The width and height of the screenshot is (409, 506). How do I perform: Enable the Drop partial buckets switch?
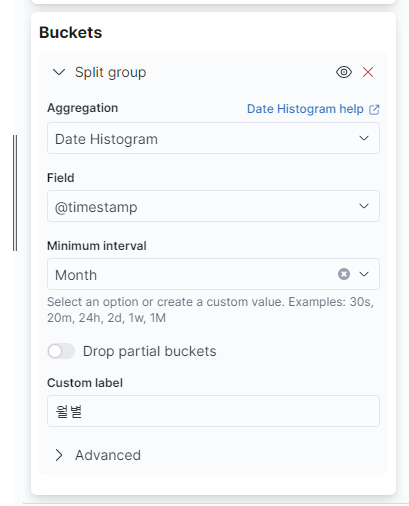tap(61, 351)
